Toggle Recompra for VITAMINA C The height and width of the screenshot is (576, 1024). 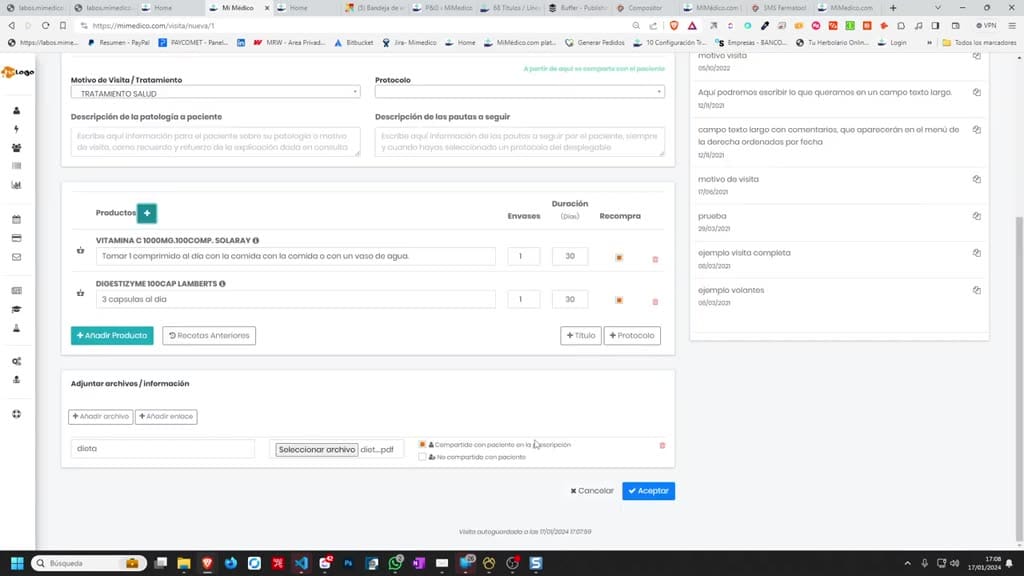619,257
